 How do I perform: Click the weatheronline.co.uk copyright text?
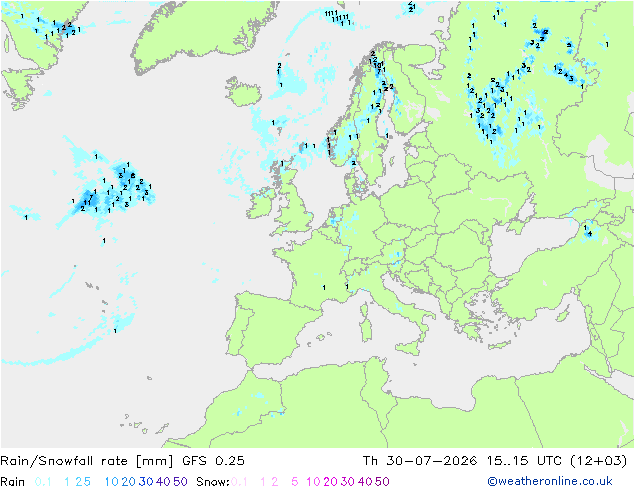point(550,482)
